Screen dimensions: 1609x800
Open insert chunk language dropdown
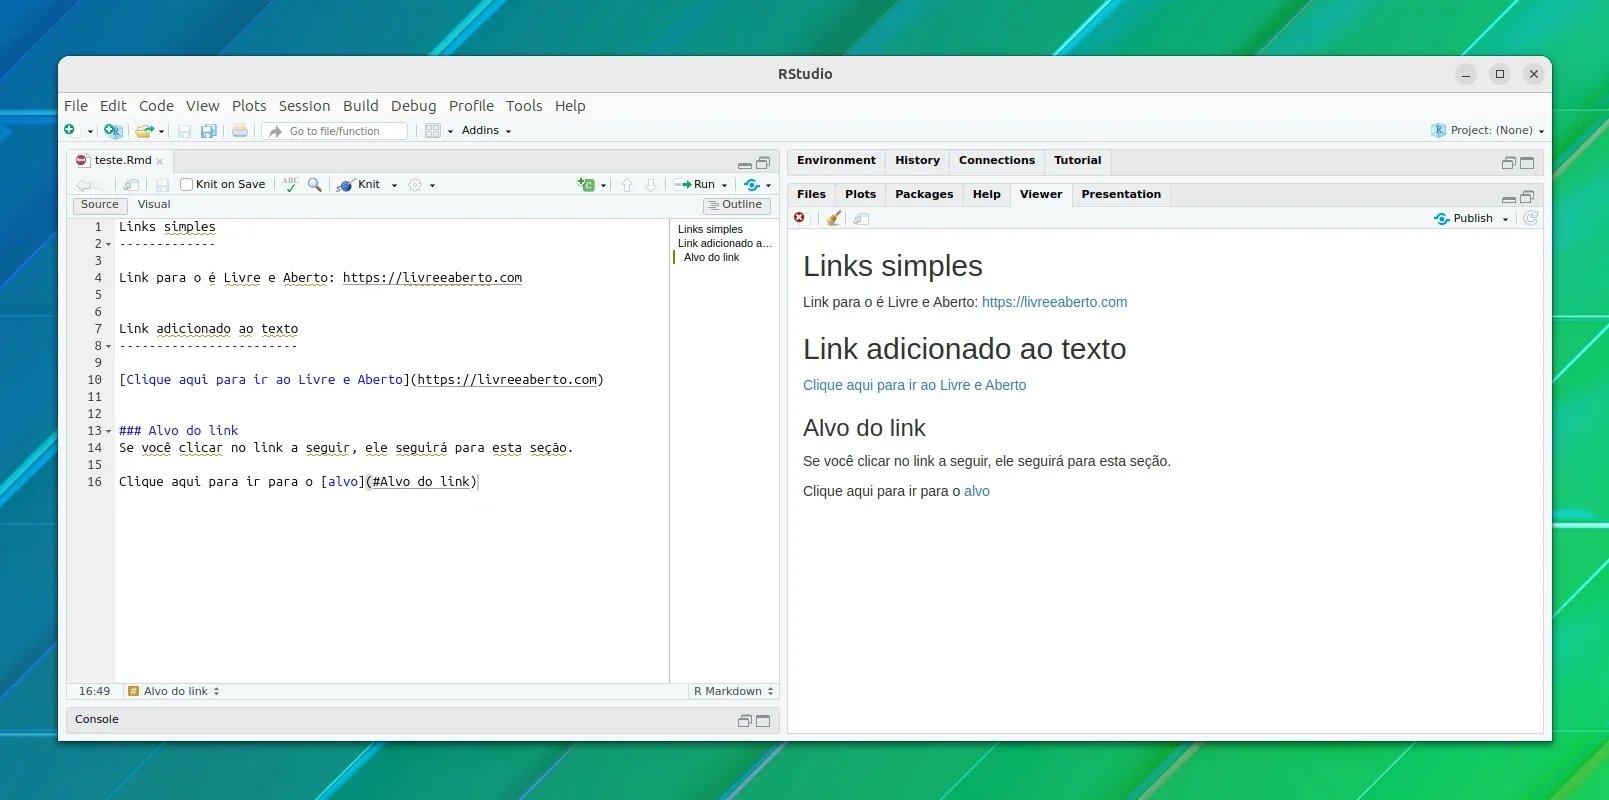[x=603, y=185]
